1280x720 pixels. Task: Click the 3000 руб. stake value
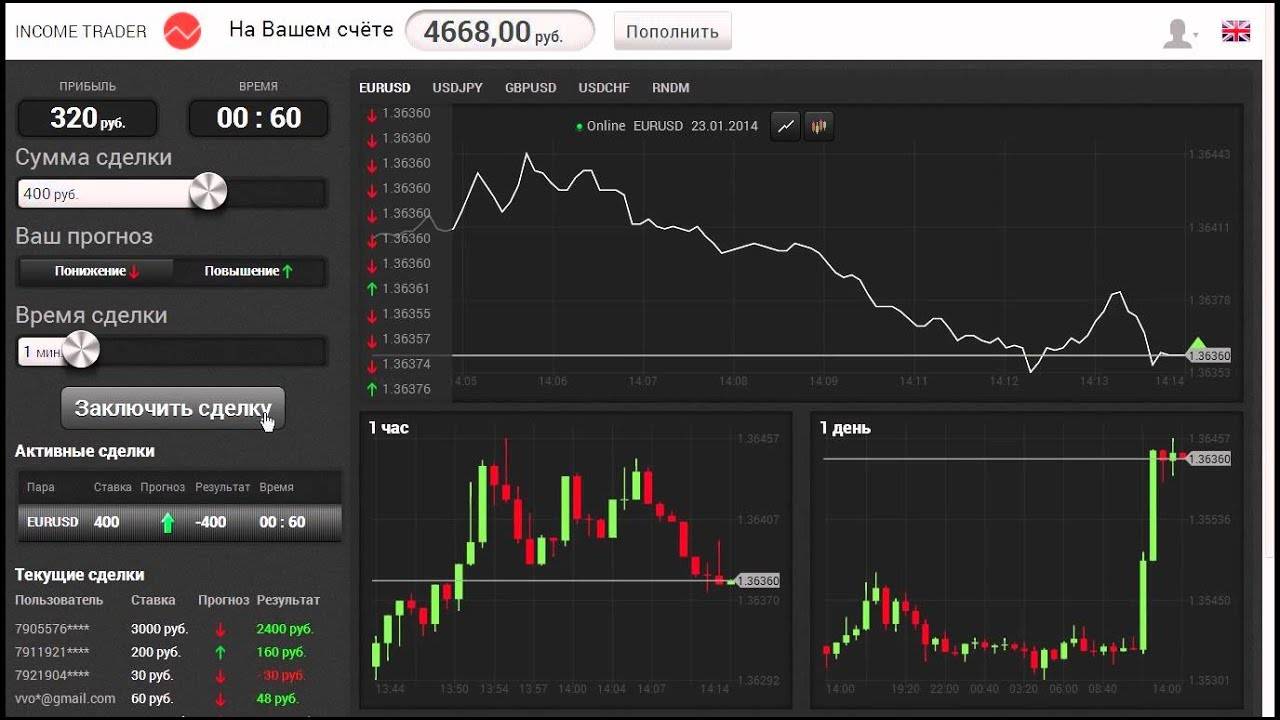tap(160, 630)
